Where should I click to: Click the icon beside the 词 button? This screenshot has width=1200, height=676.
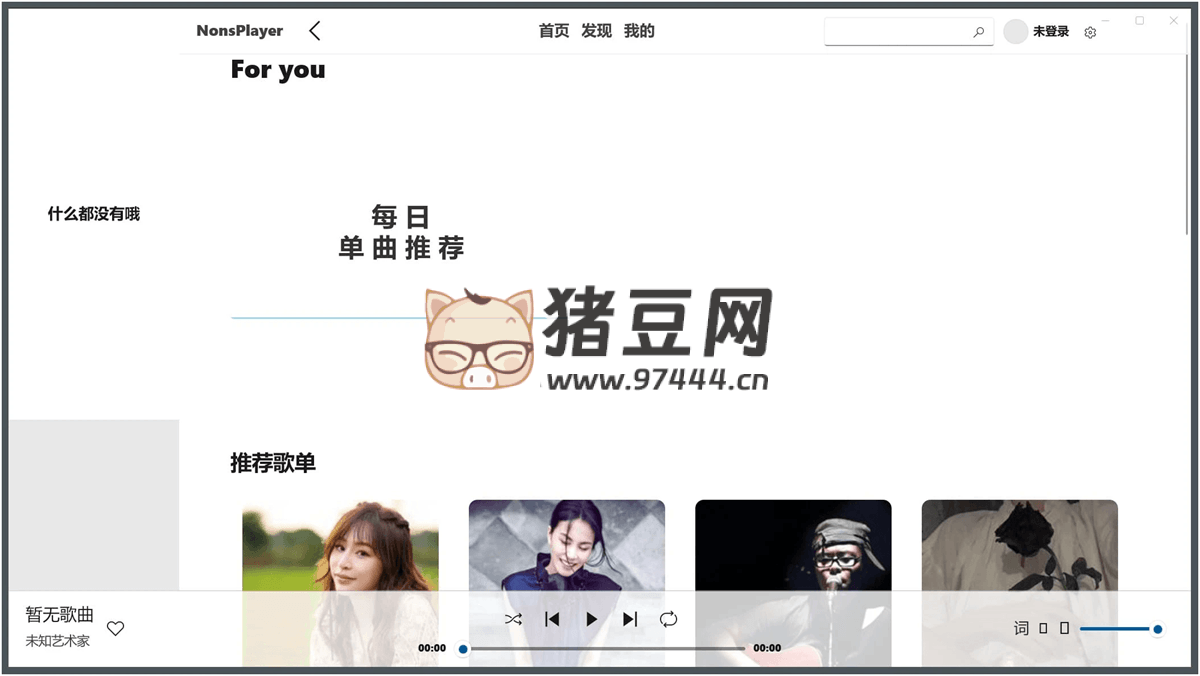[1043, 628]
